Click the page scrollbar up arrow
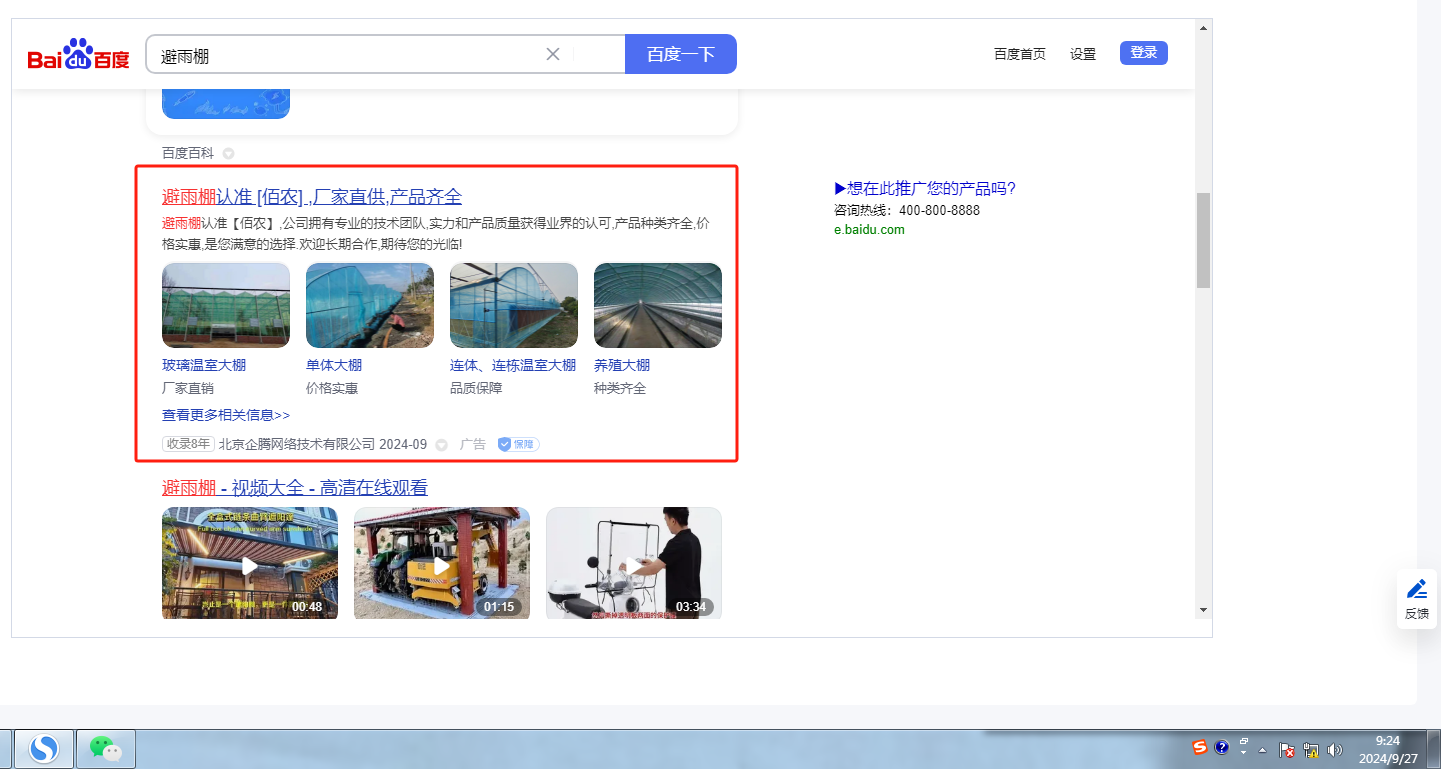The width and height of the screenshot is (1441, 769). (1203, 28)
